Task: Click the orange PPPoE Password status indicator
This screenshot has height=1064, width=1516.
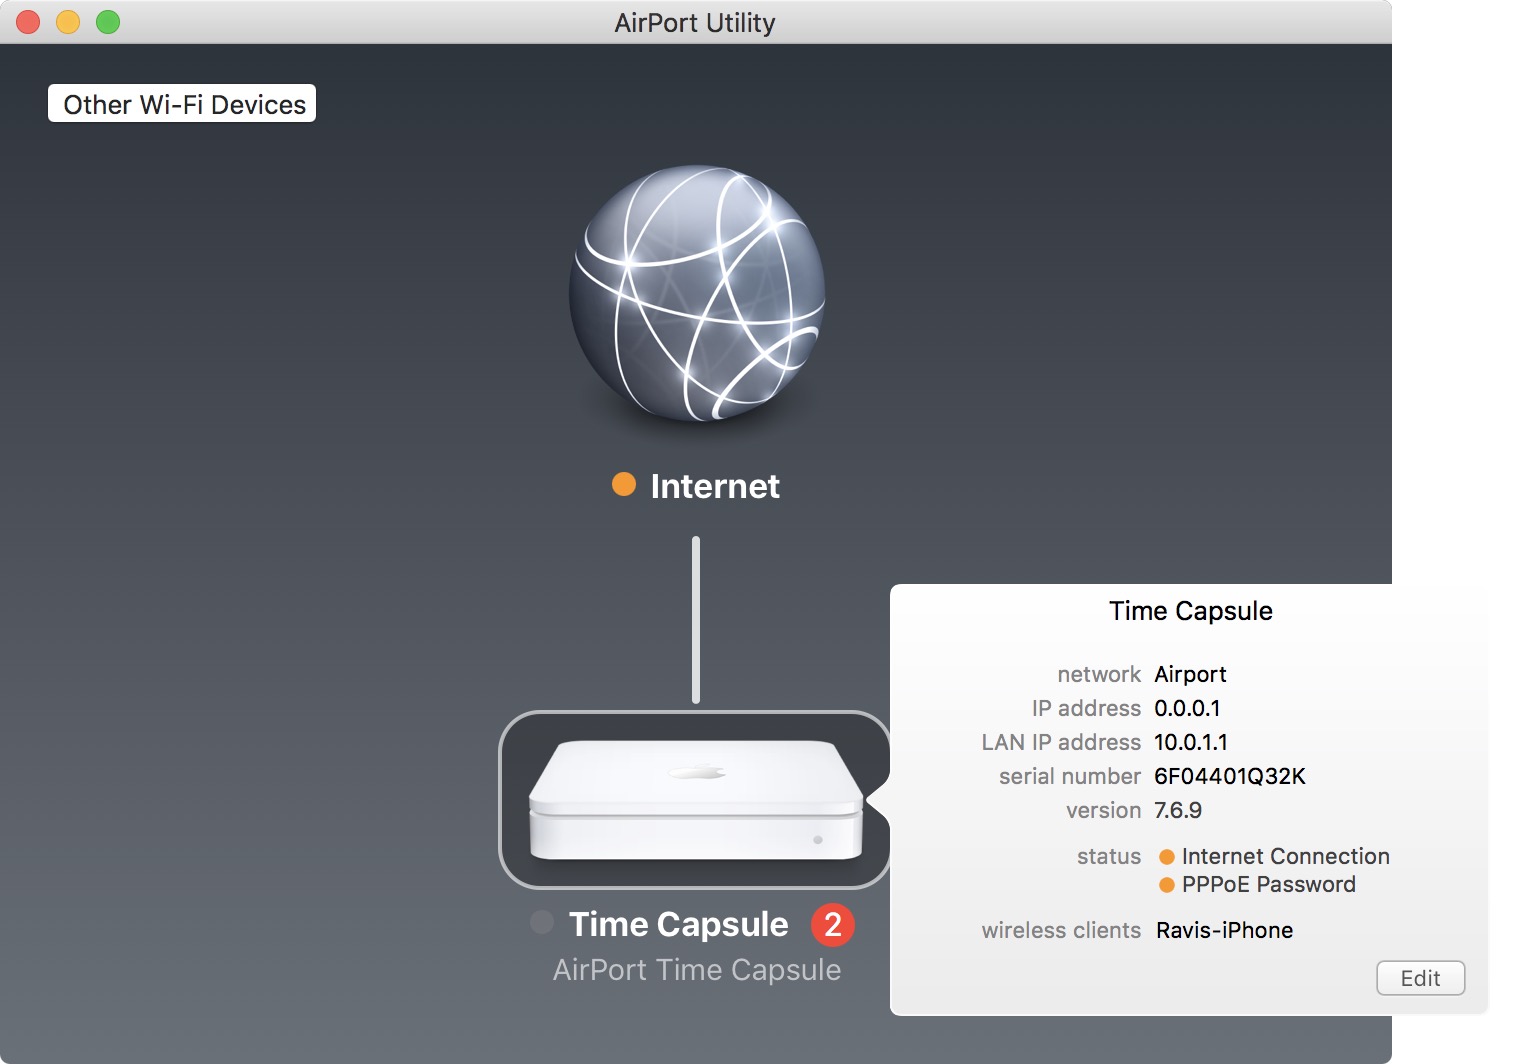Action: pos(1166,885)
